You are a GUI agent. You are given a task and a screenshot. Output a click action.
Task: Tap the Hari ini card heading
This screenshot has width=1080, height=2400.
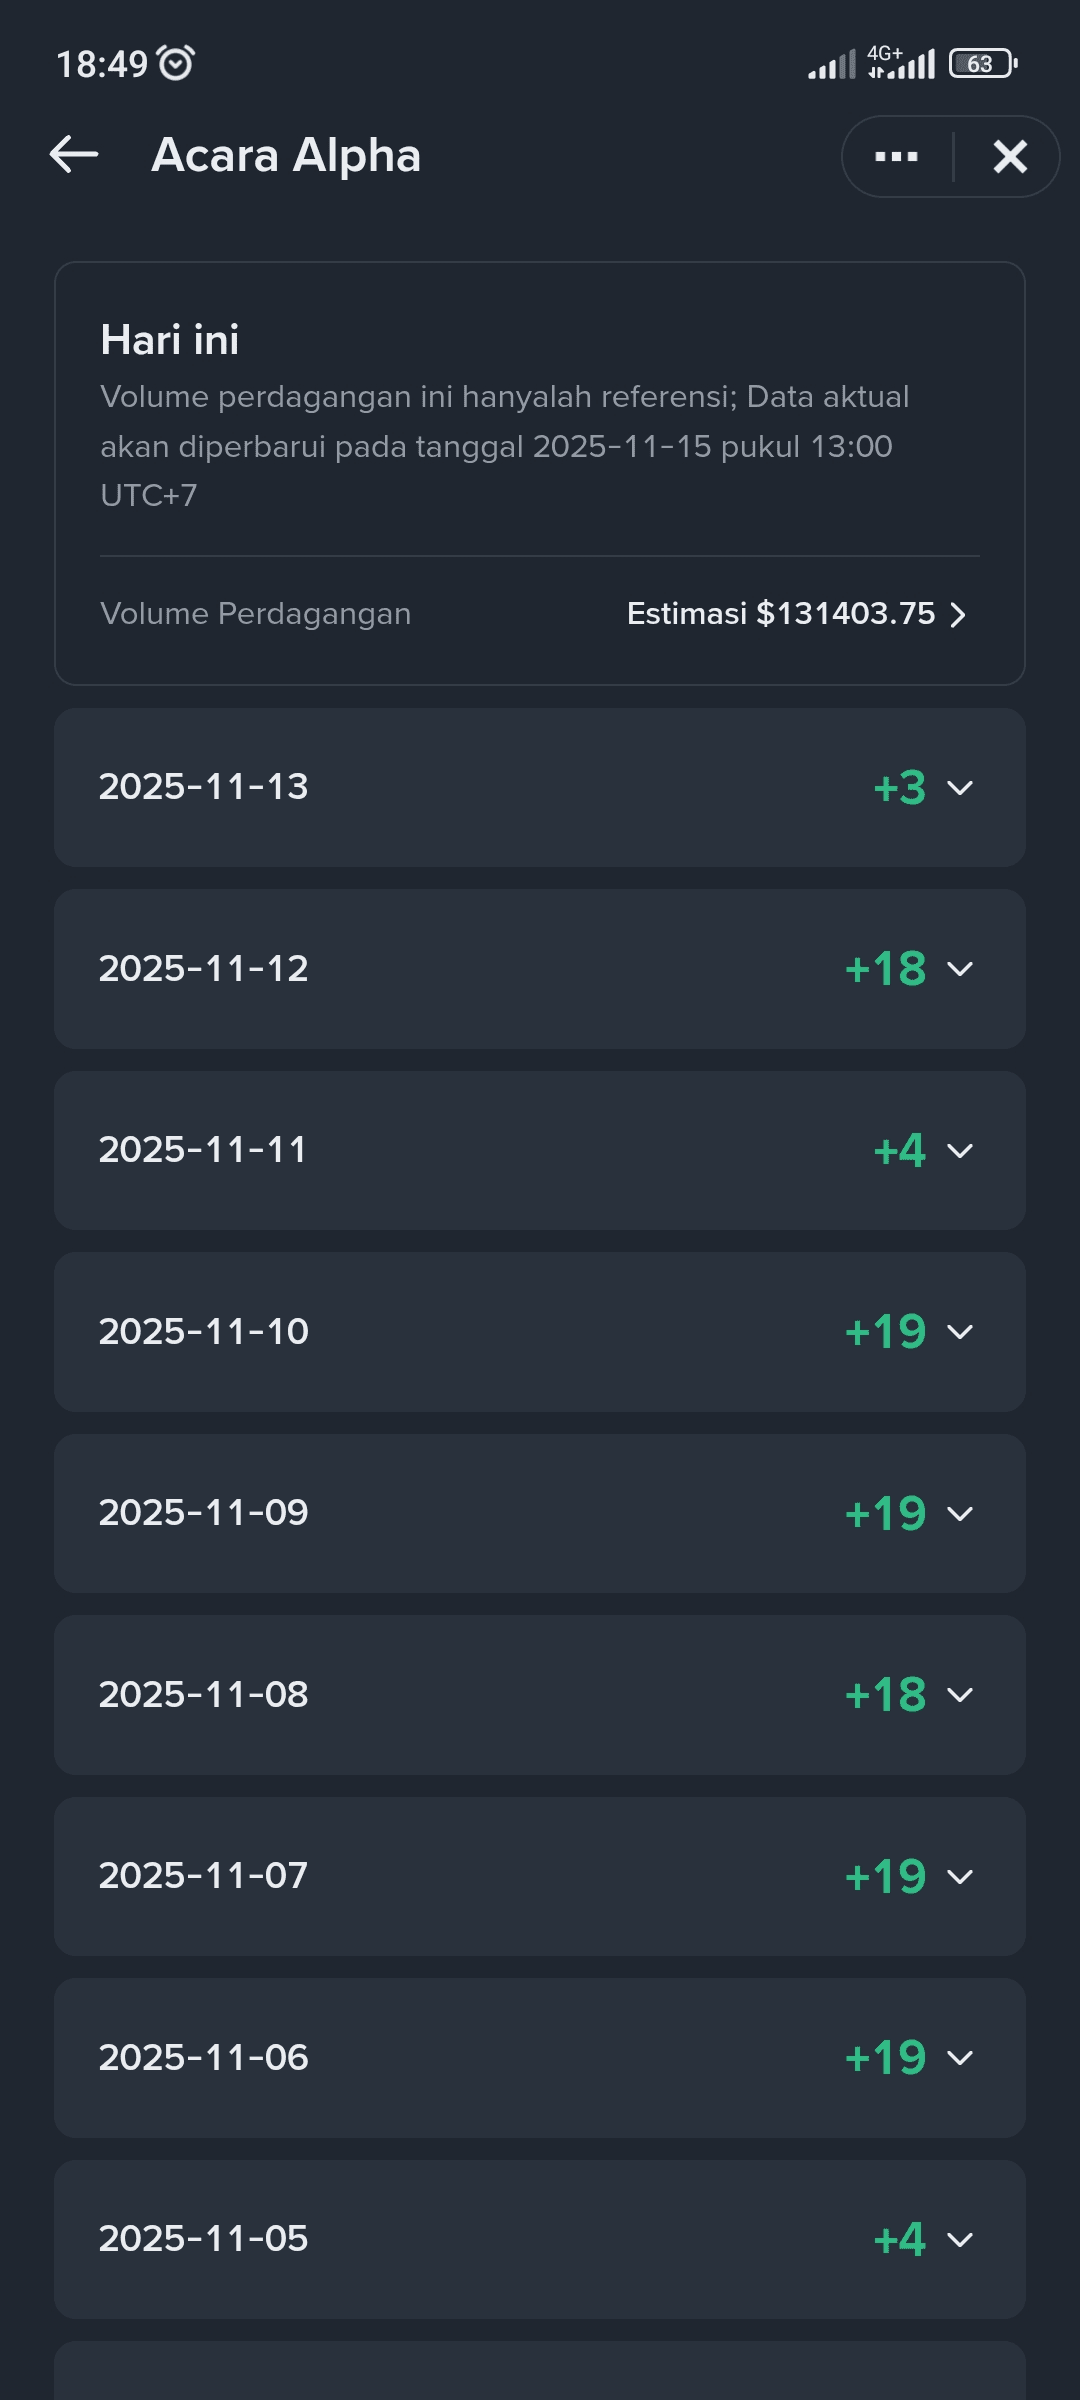[x=170, y=340]
